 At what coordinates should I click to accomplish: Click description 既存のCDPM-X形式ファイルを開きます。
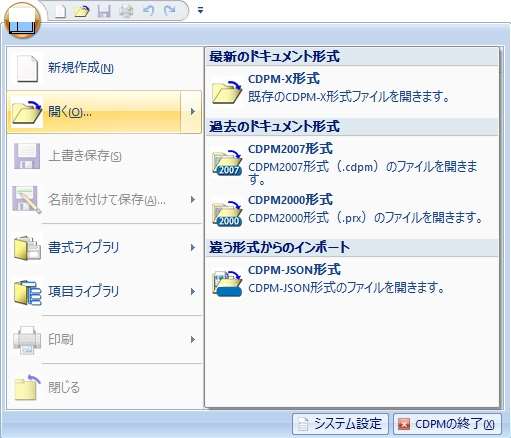pos(349,97)
